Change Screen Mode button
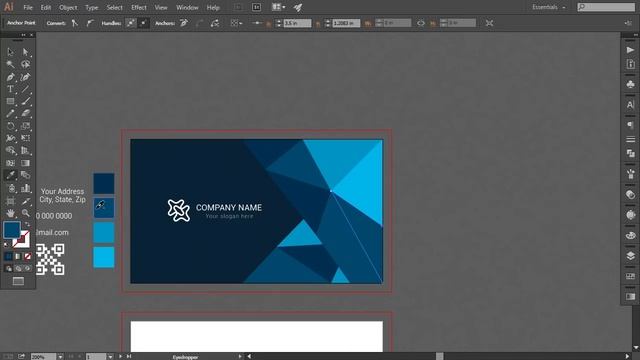 pyautogui.click(x=18, y=281)
